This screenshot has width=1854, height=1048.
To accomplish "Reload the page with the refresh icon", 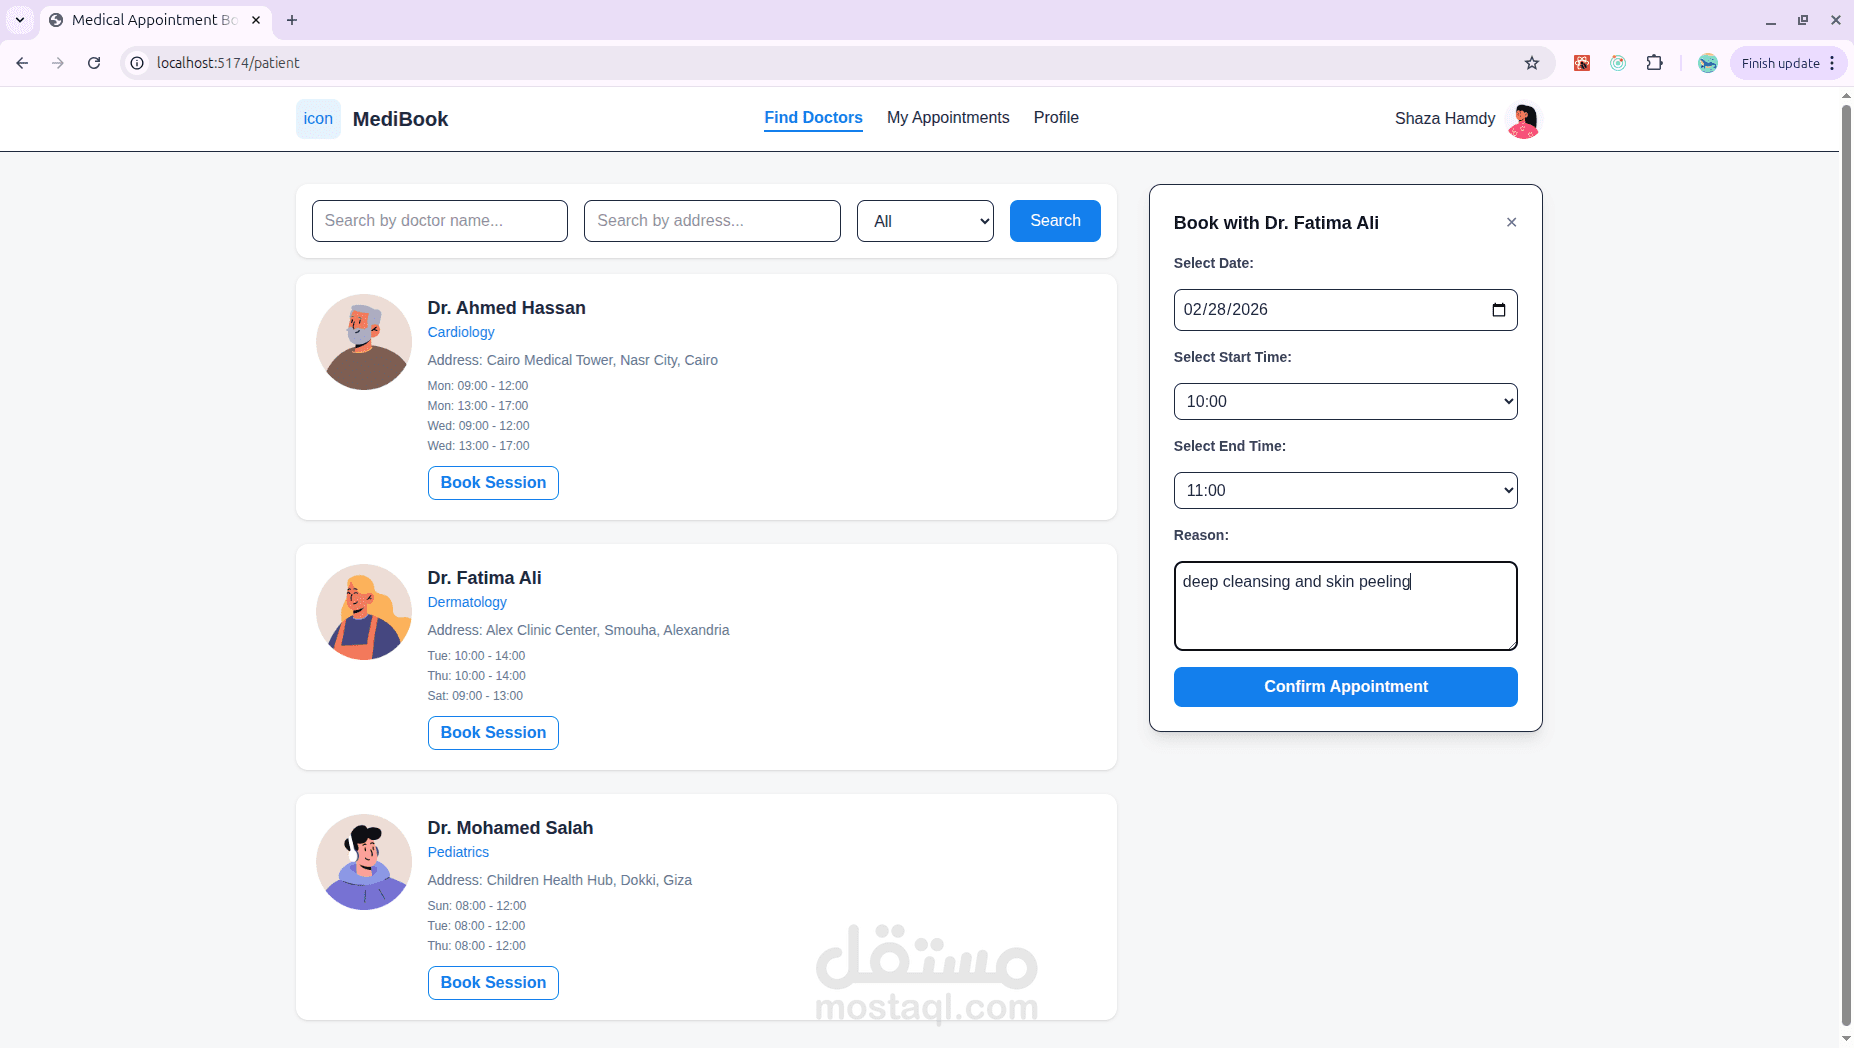I will click(94, 62).
